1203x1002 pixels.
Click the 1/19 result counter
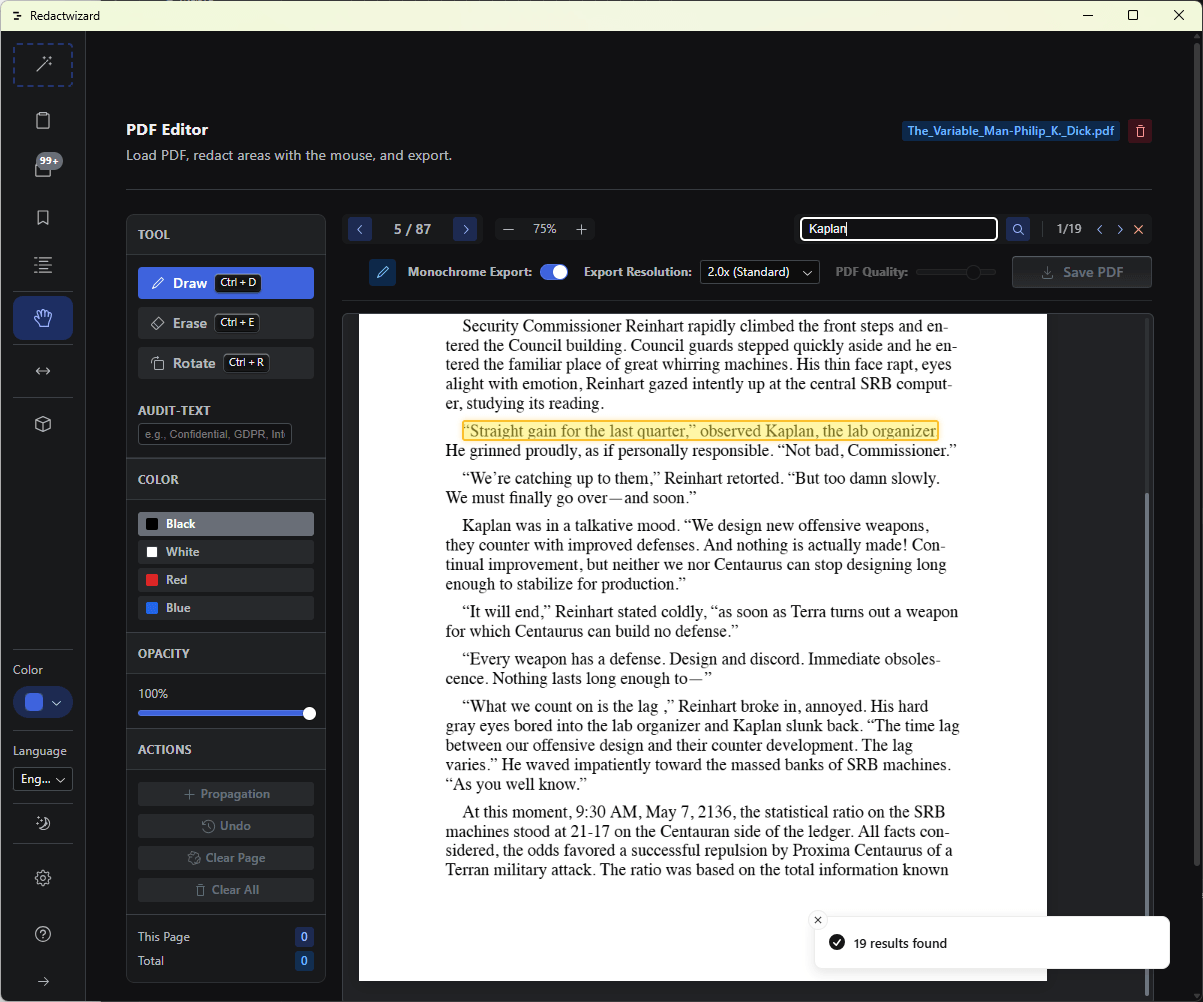(x=1069, y=229)
